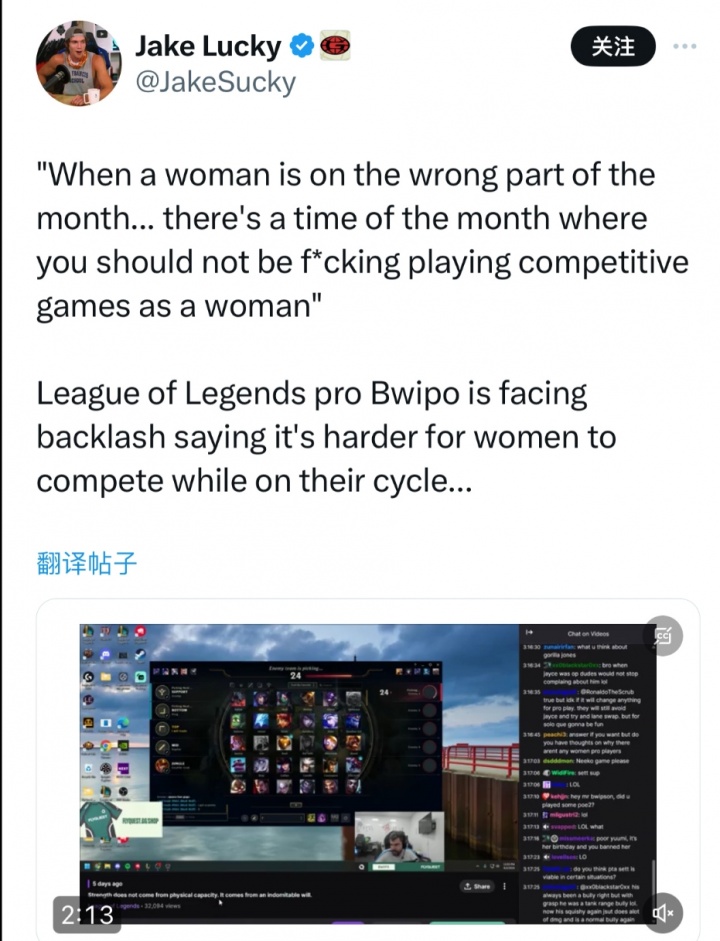720x941 pixels.
Task: Open Jake Lucky's profile avatar
Action: tap(78, 64)
